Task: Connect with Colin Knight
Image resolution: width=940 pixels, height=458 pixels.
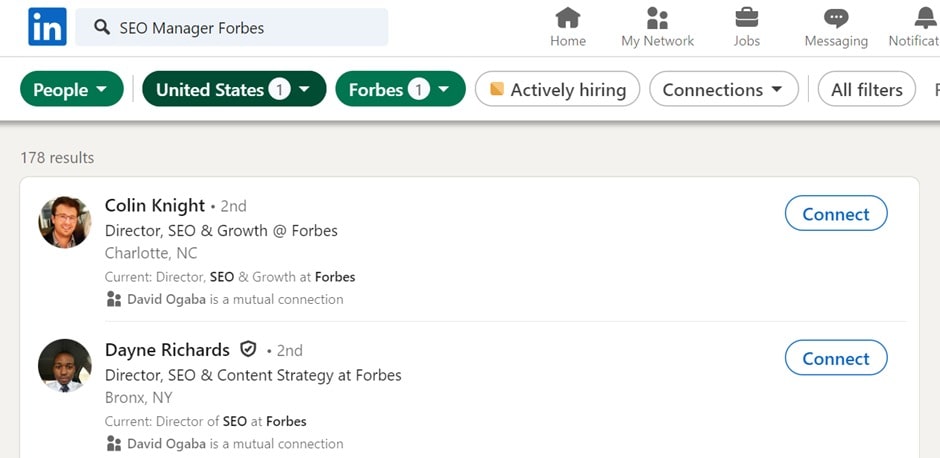Action: point(836,213)
